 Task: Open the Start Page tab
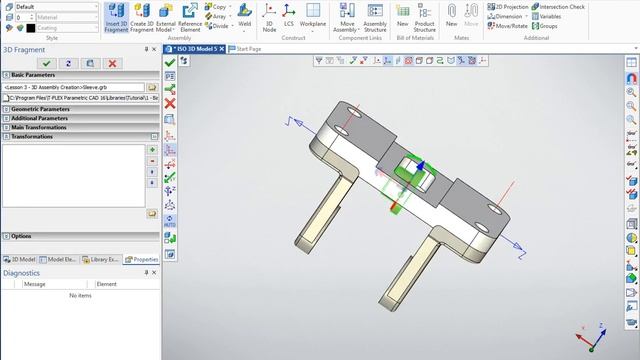(245, 49)
